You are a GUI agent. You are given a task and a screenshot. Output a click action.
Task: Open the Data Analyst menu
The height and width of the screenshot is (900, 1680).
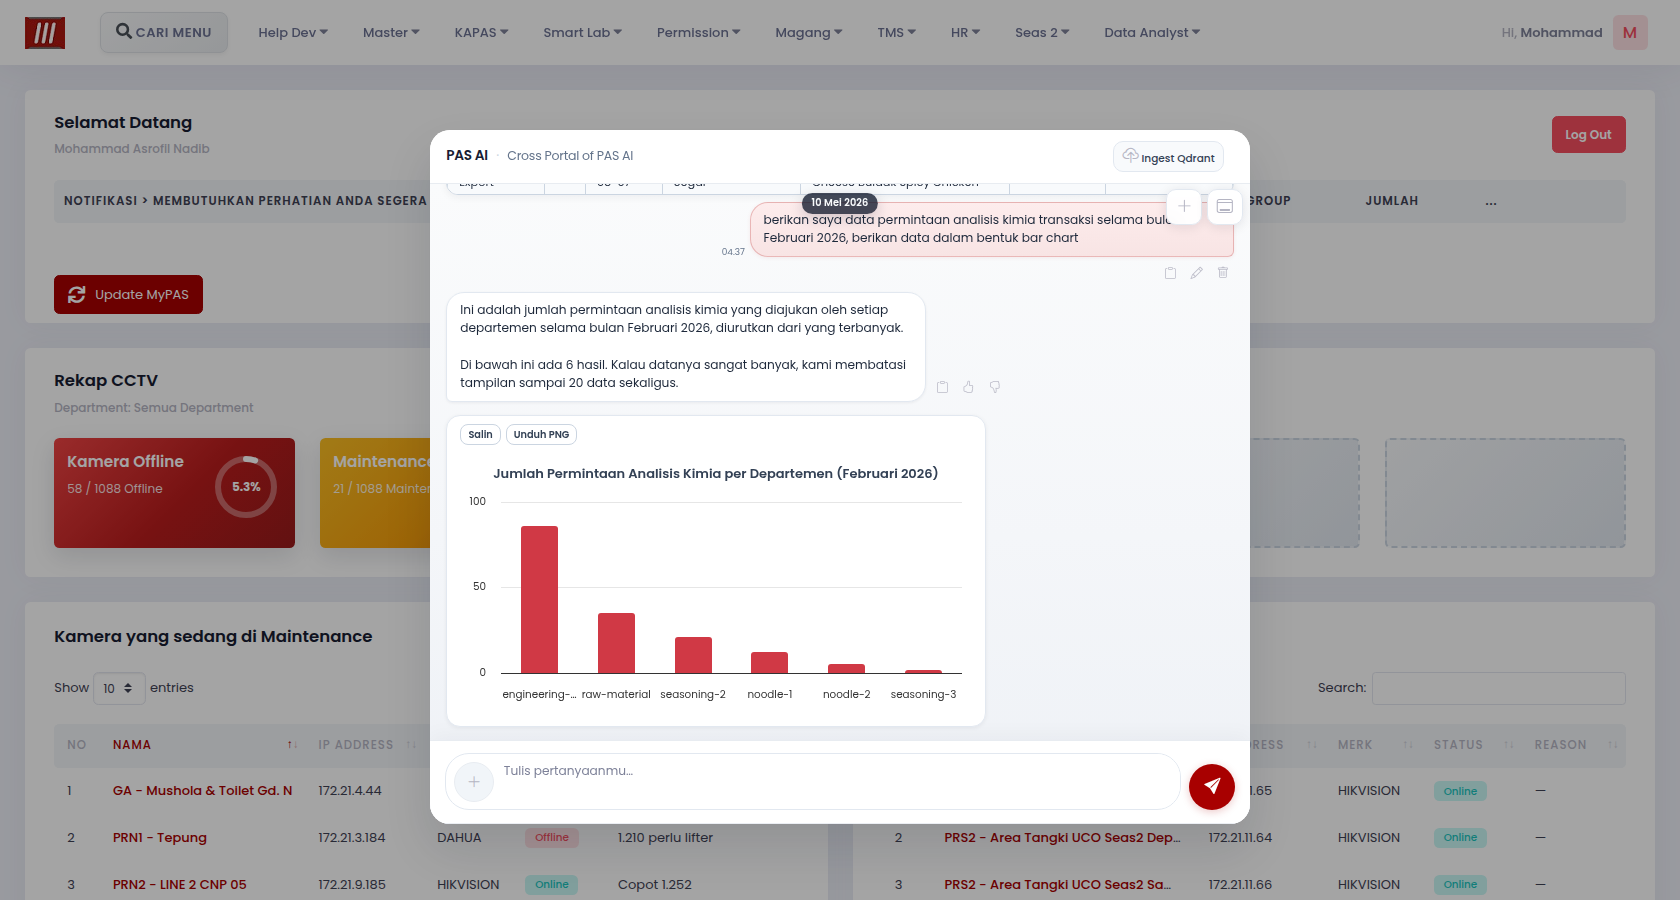pyautogui.click(x=1152, y=33)
